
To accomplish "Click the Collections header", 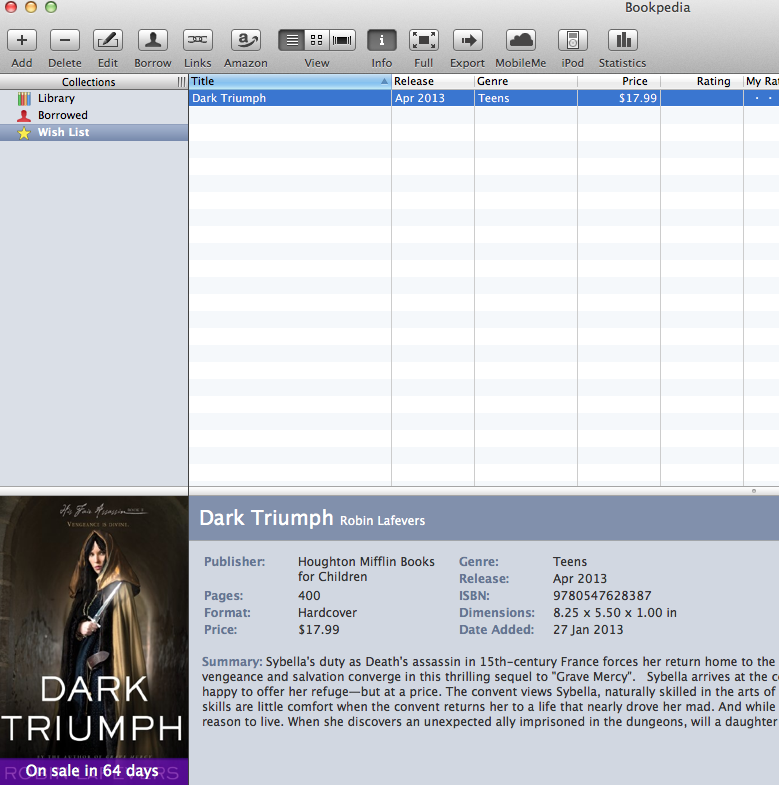I will tap(88, 82).
